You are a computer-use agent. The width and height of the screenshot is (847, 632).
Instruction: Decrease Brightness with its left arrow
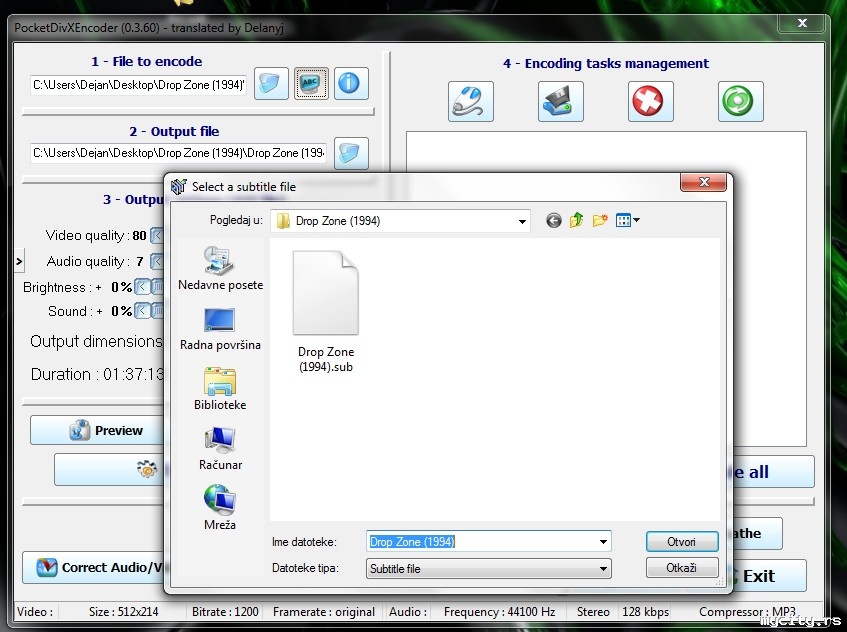click(x=142, y=287)
